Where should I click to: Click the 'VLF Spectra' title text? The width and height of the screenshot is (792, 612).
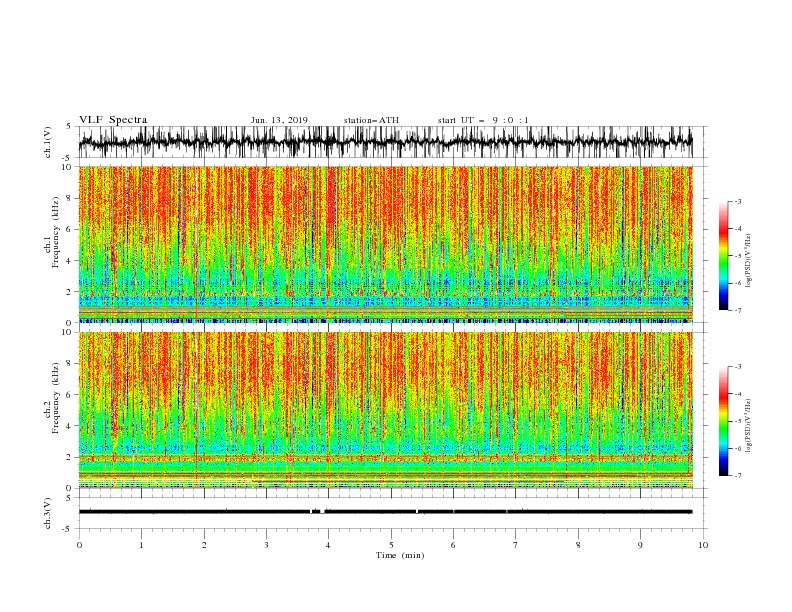click(x=113, y=120)
